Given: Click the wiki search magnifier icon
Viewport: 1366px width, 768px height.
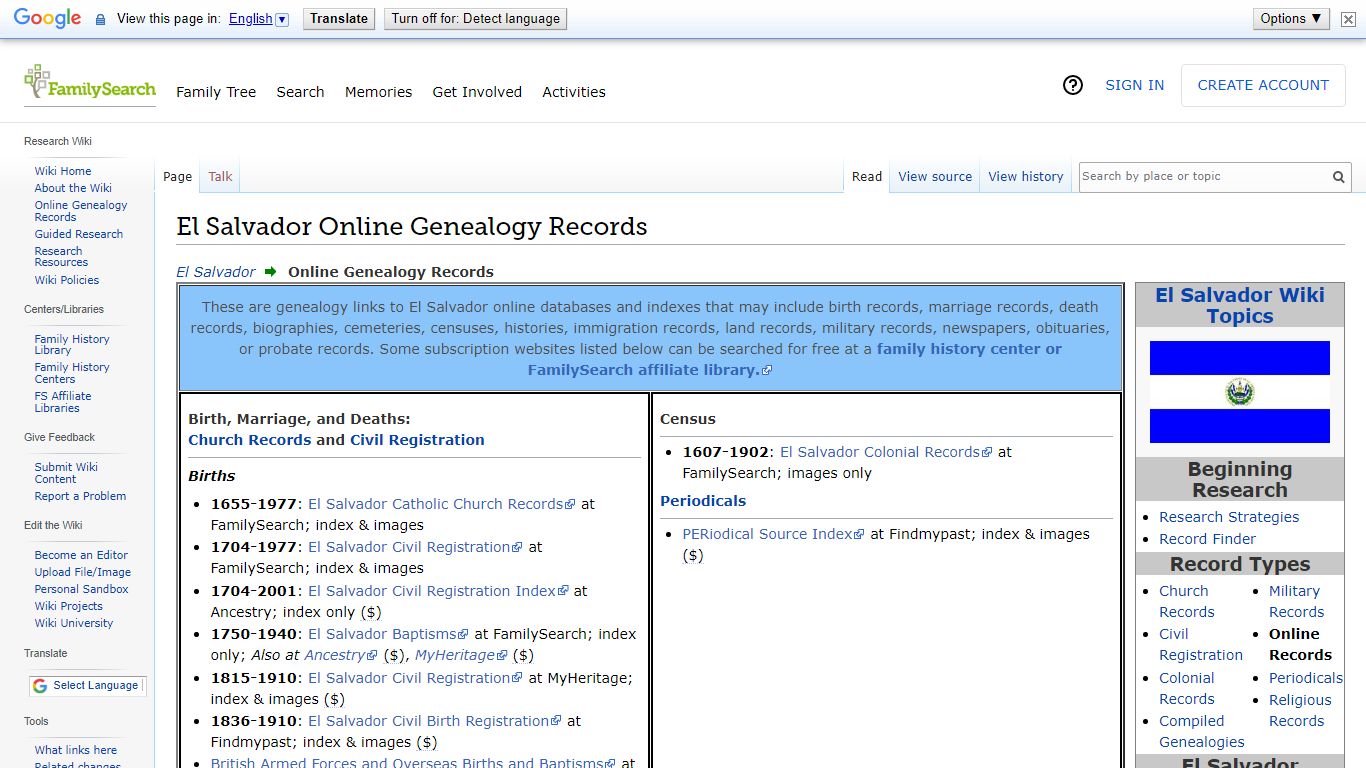Looking at the screenshot, I should (x=1339, y=177).
